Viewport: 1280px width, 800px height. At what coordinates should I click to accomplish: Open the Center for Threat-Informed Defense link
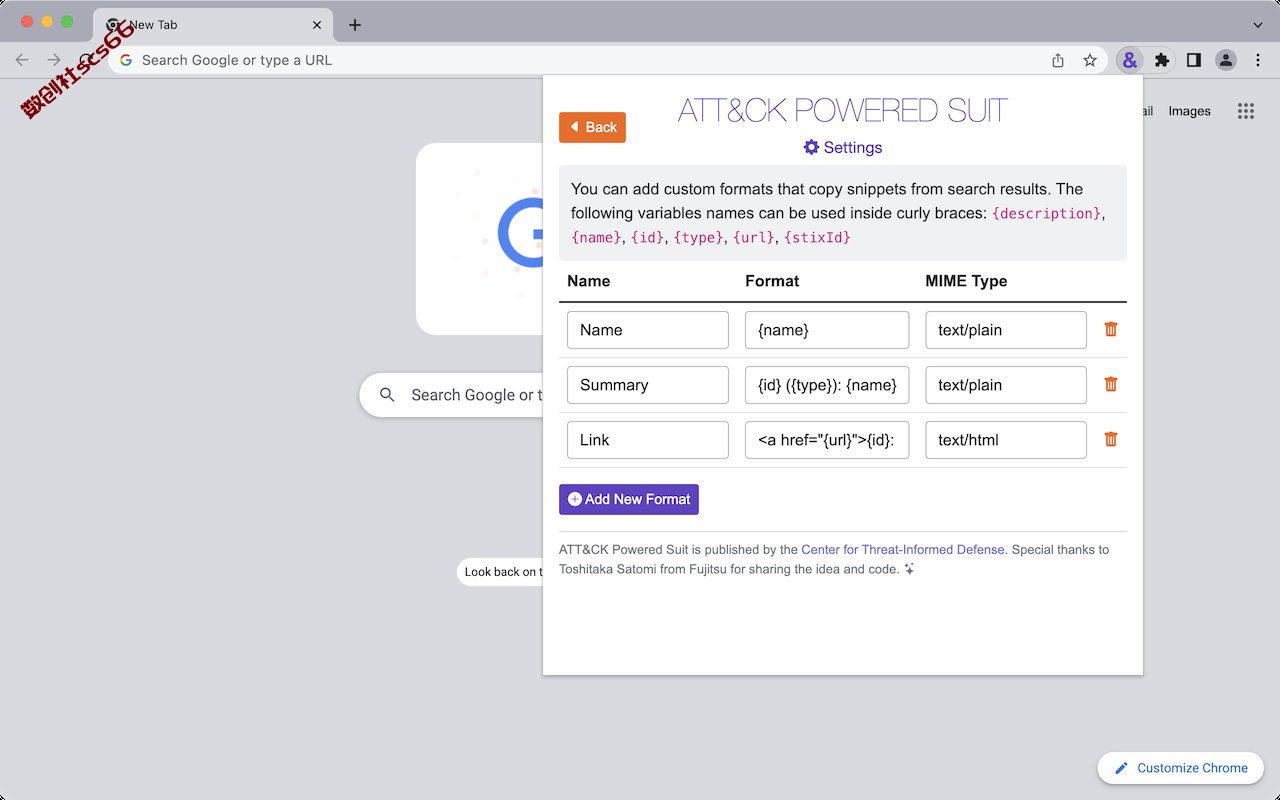coord(902,549)
